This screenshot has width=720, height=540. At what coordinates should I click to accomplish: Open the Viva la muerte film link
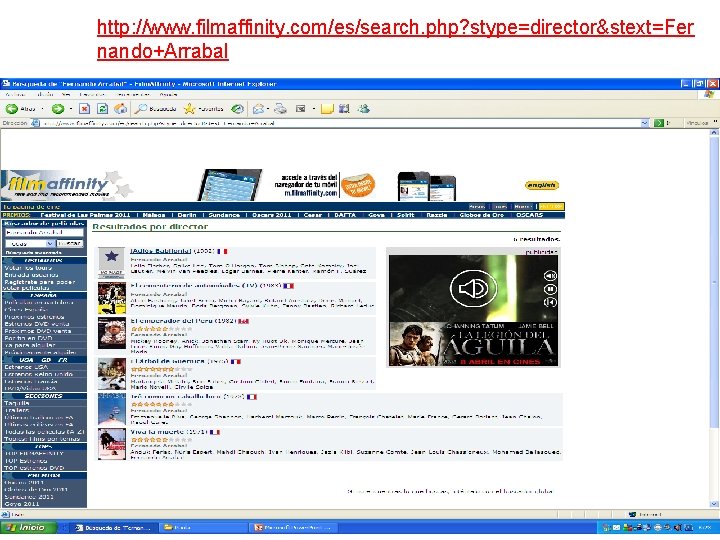tap(157, 432)
